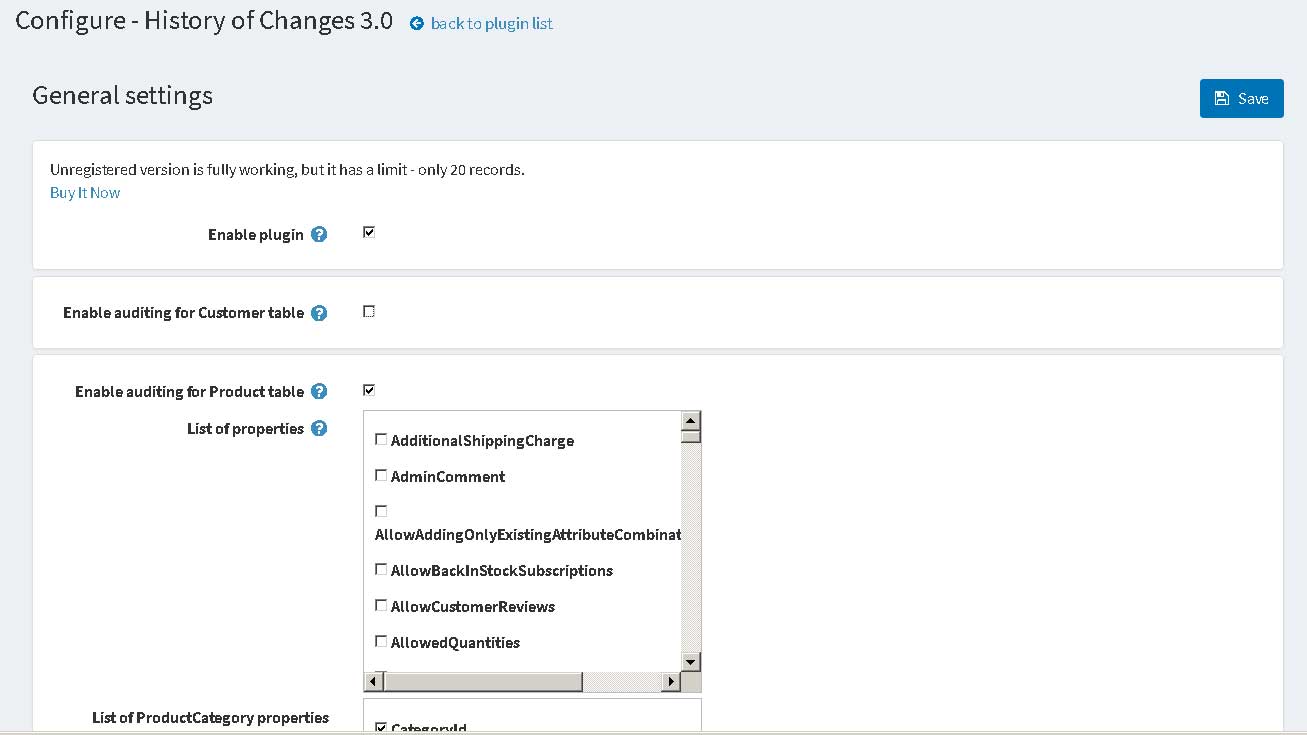Click the vertical scrollbar thumb in properties list
The height and width of the screenshot is (735, 1307).
click(690, 436)
